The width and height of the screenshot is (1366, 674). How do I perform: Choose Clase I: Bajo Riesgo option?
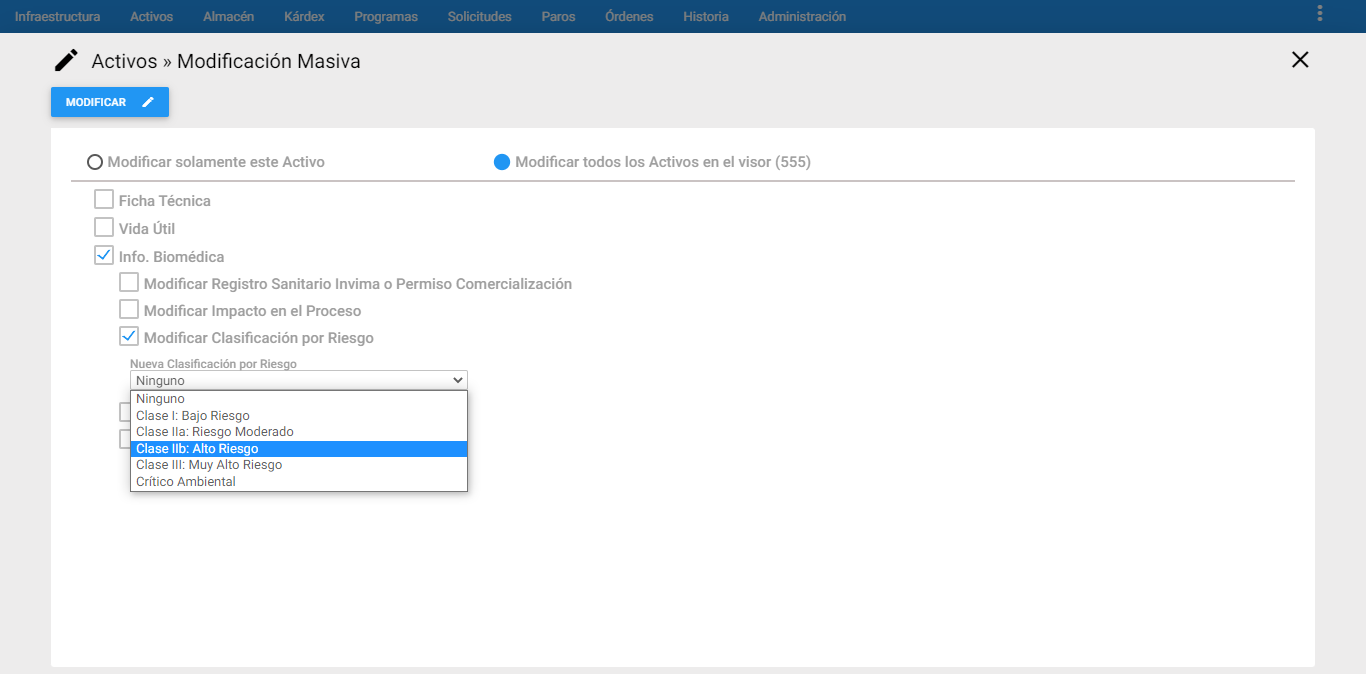point(298,416)
